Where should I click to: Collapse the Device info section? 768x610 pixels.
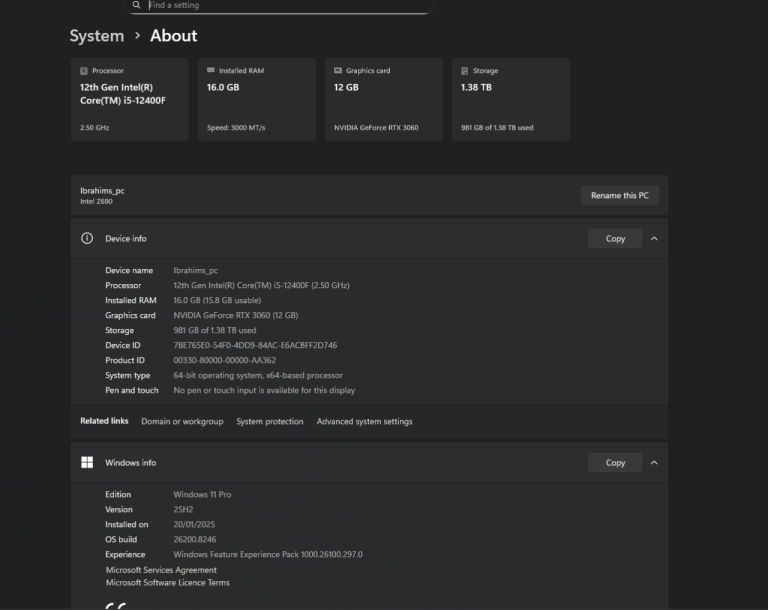point(654,239)
